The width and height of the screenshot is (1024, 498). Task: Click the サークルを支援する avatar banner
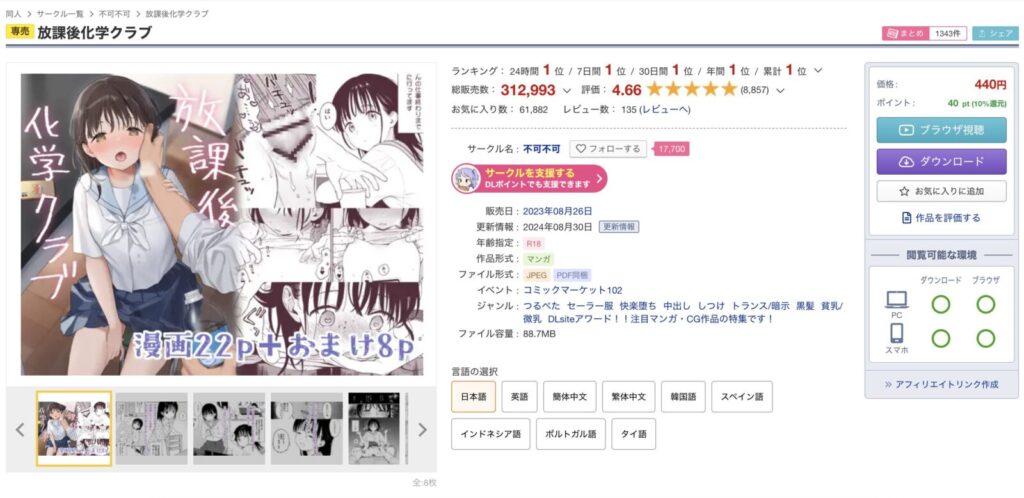[529, 179]
